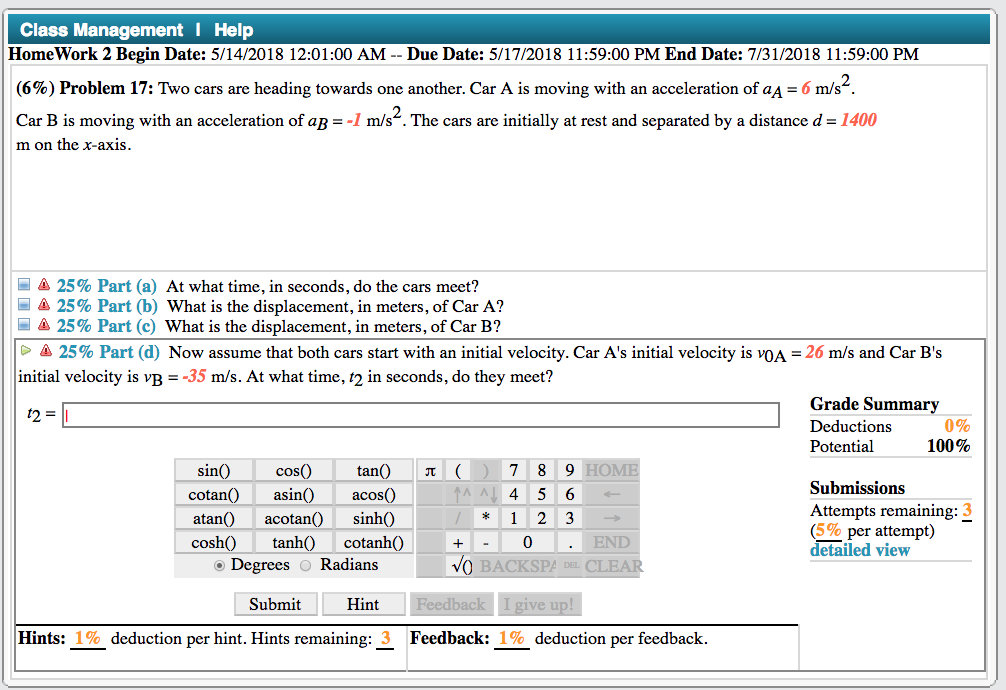The image size is (1006, 690).
Task: Click the sin() function key
Action: click(x=213, y=470)
